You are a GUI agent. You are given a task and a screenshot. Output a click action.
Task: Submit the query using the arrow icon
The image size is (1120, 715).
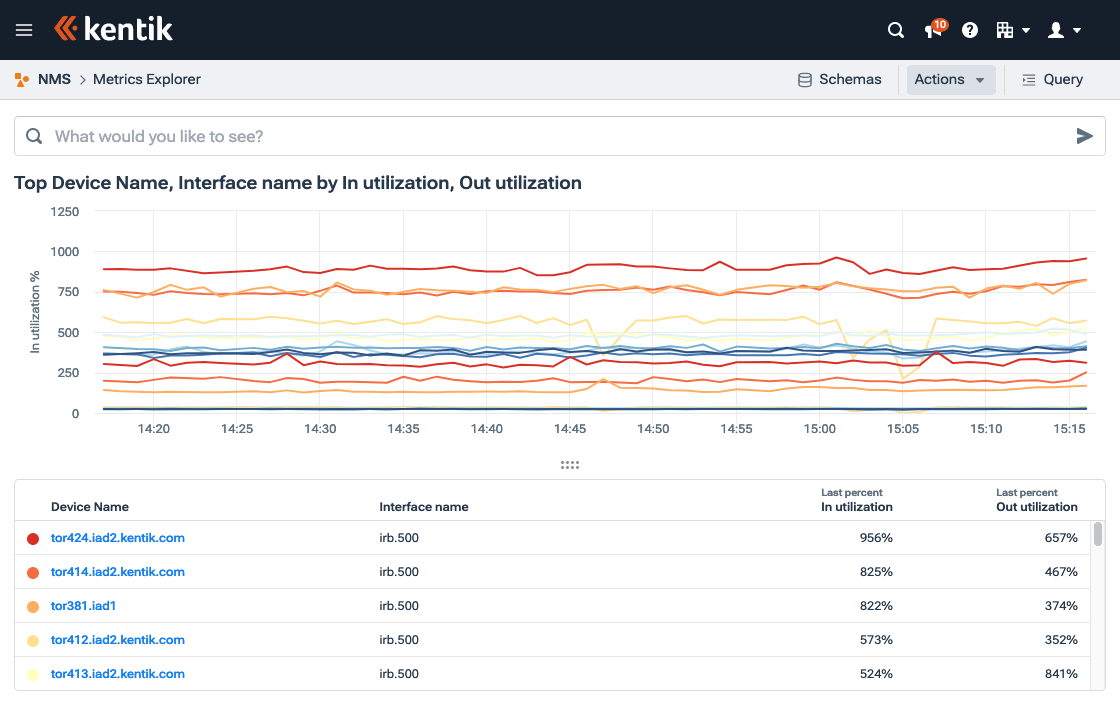click(1085, 136)
